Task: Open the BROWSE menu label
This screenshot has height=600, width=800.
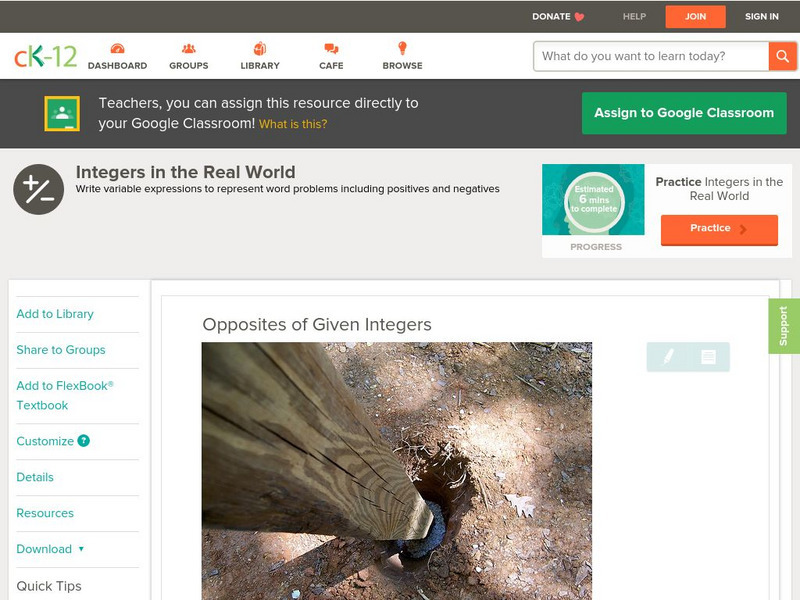Action: [x=403, y=65]
